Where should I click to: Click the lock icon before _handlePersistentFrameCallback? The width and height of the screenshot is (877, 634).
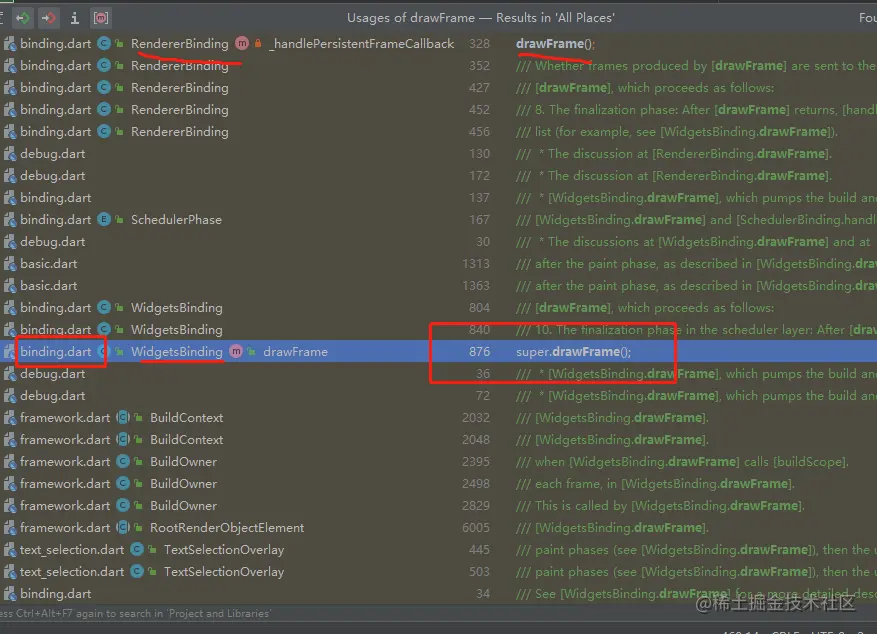[x=258, y=43]
